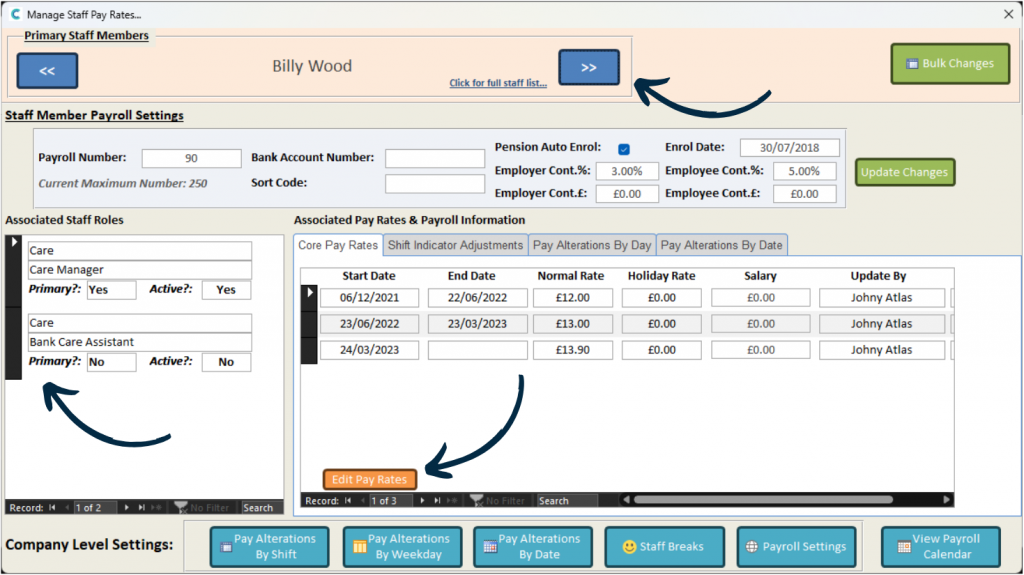Open Pay Alterations By Date settings
This screenshot has width=1024, height=575.
click(531, 547)
